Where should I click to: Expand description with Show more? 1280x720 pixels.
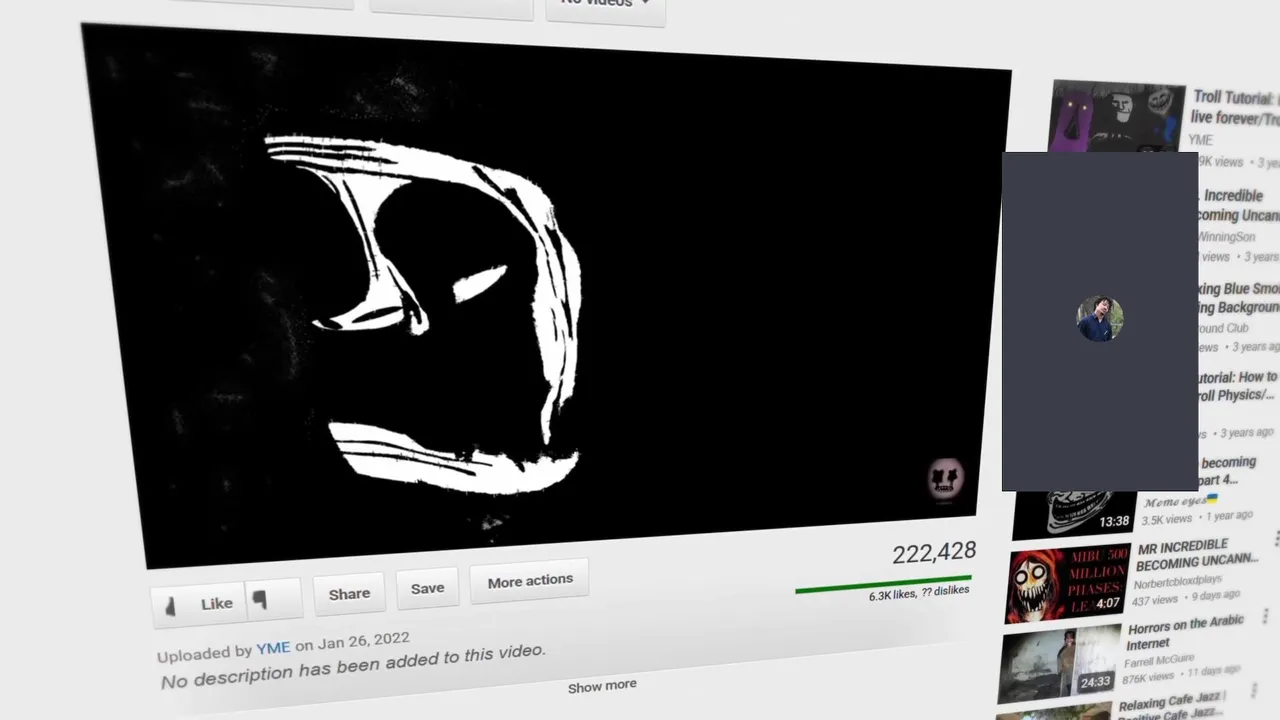[602, 686]
